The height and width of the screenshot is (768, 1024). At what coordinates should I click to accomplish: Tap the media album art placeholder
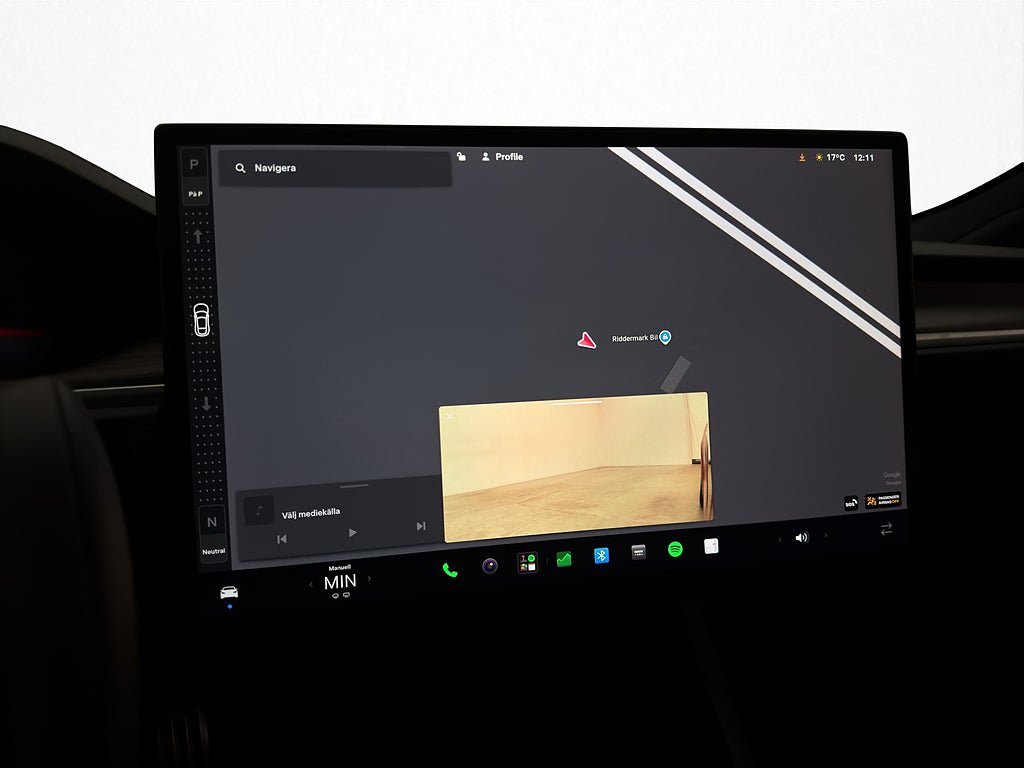point(259,511)
